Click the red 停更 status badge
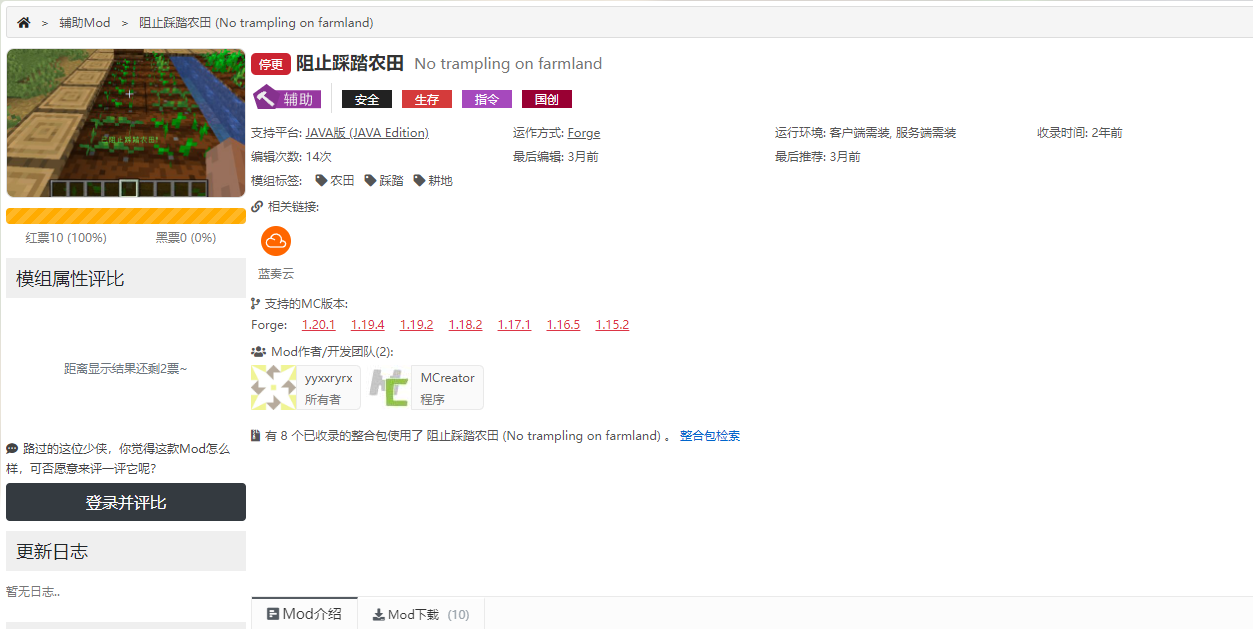This screenshot has height=629, width=1253. coord(271,64)
